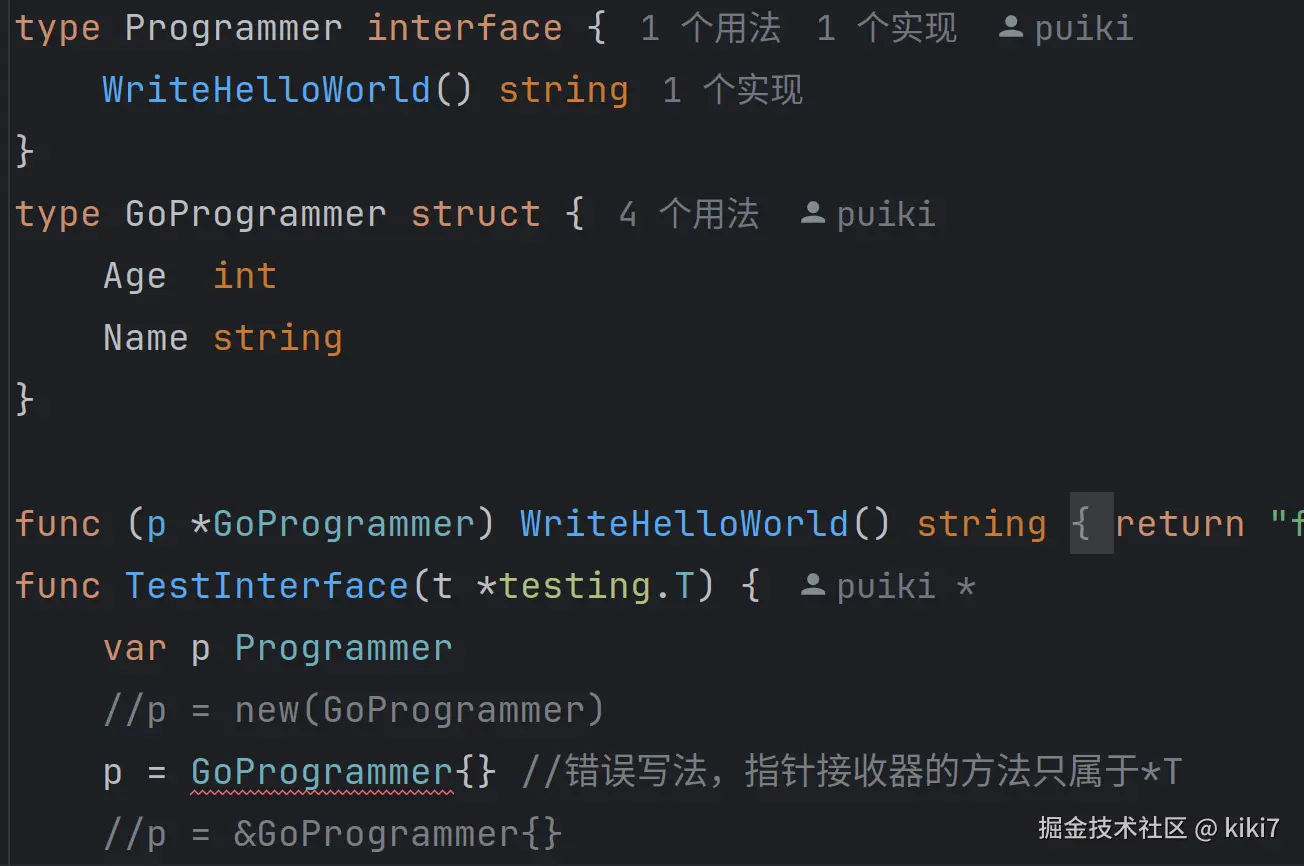Click '1 个实现' hint beside WriteHelloWorld method
The image size is (1304, 866).
[732, 90]
